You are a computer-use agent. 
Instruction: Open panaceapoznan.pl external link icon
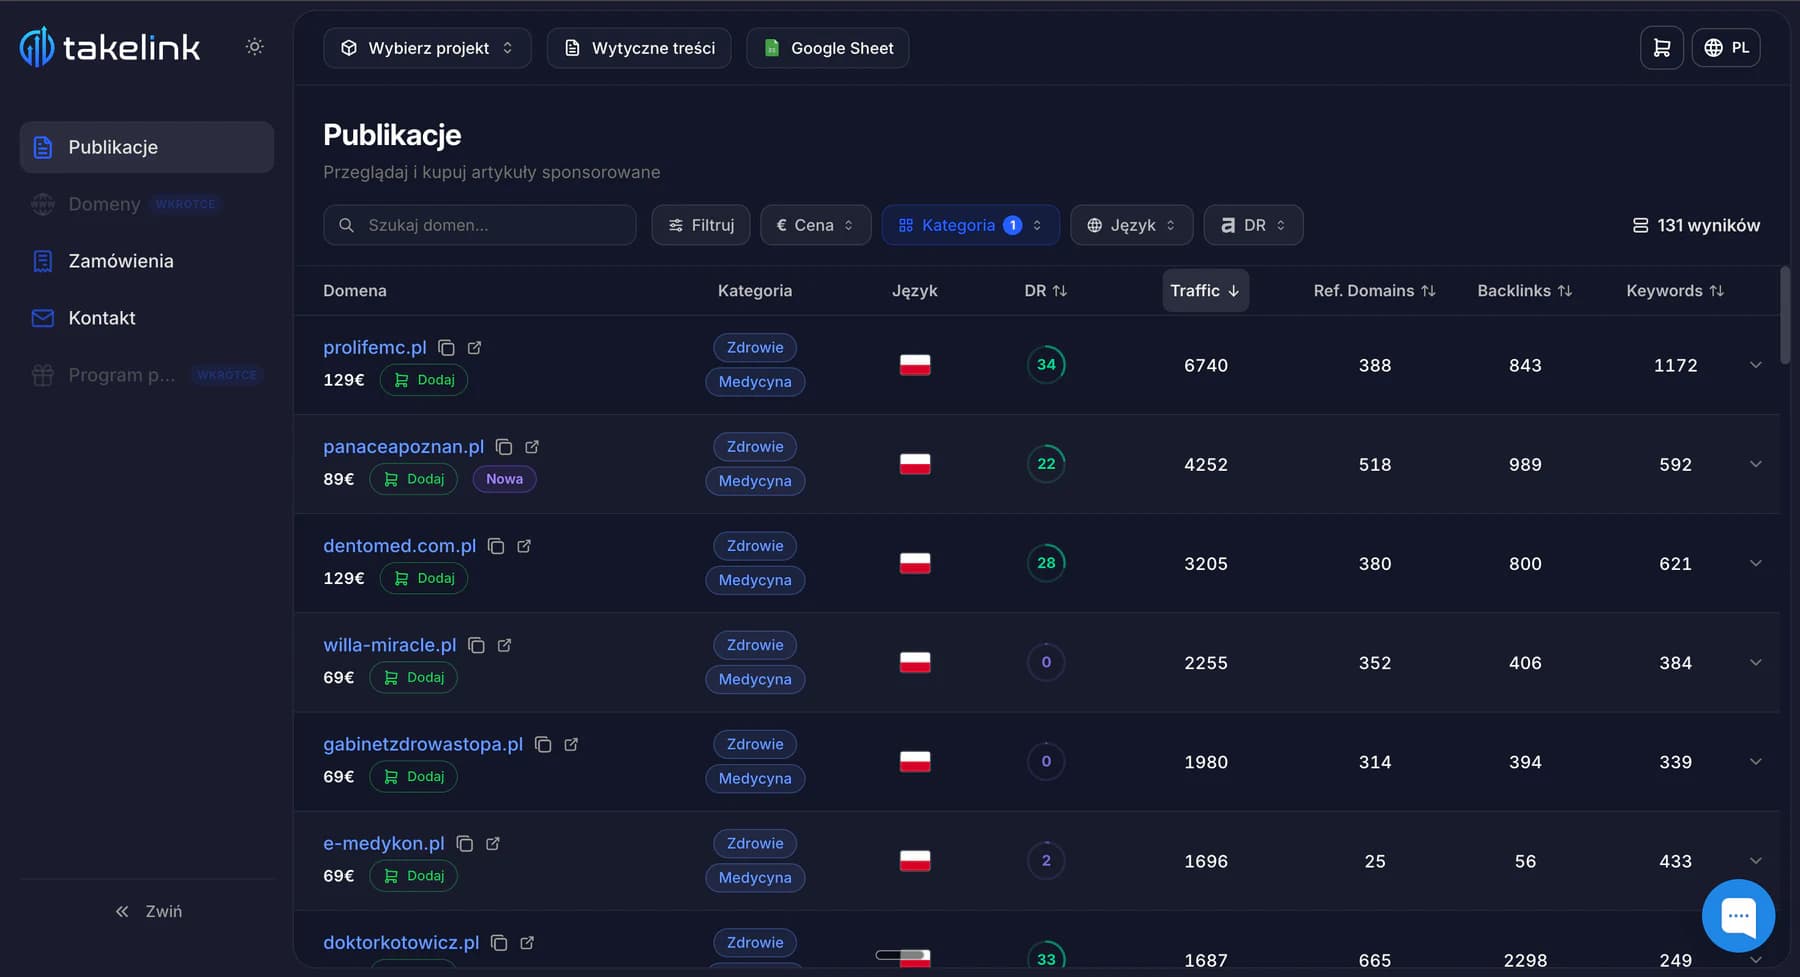(532, 447)
